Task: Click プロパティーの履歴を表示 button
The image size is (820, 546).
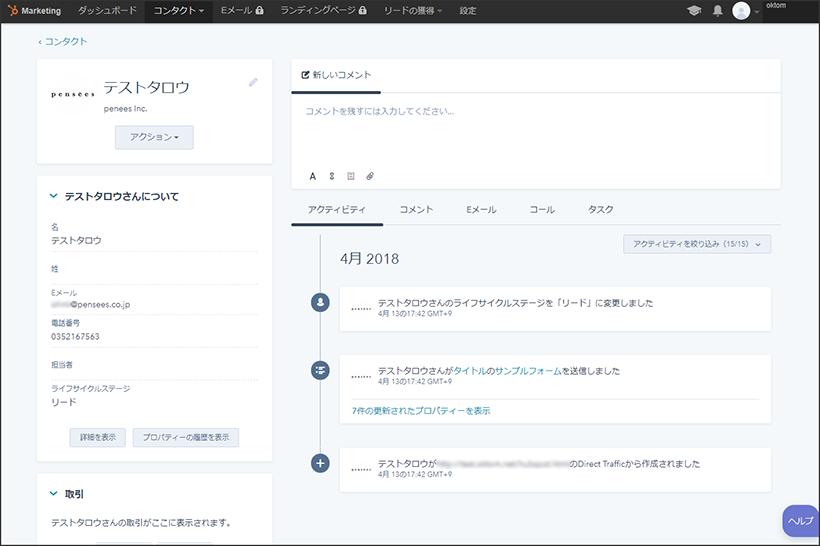Action: coord(186,437)
